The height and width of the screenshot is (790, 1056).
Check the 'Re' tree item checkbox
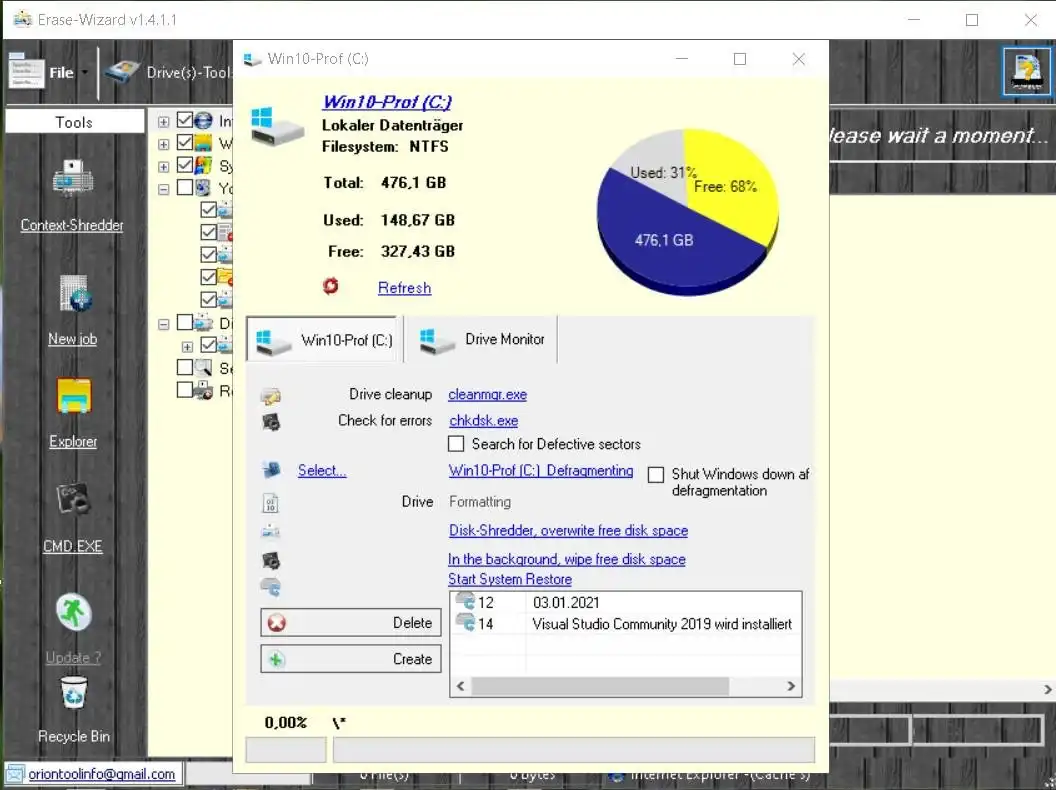point(185,390)
